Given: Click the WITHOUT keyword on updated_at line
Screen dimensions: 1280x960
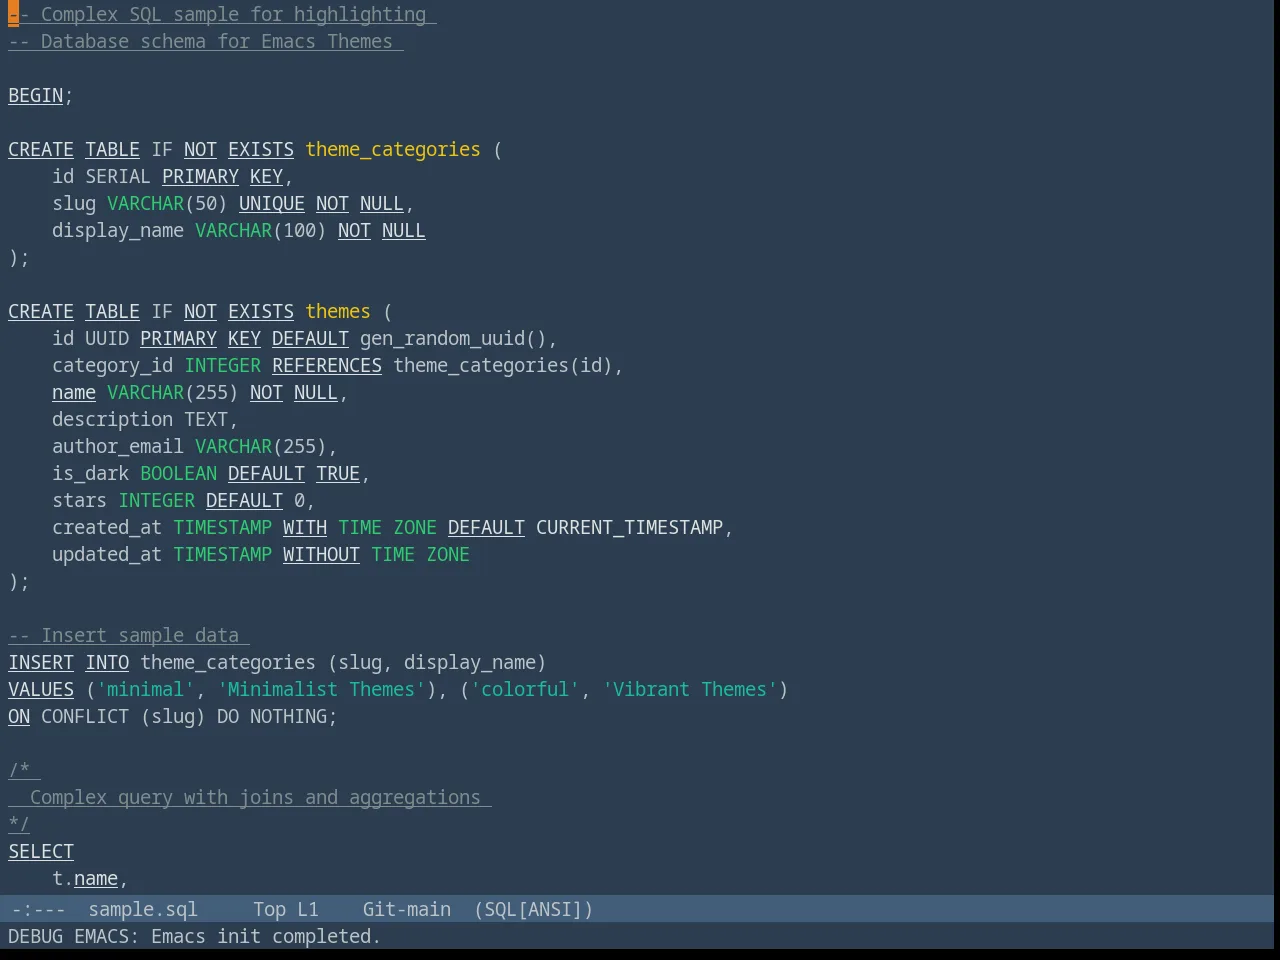Looking at the screenshot, I should click(321, 555).
